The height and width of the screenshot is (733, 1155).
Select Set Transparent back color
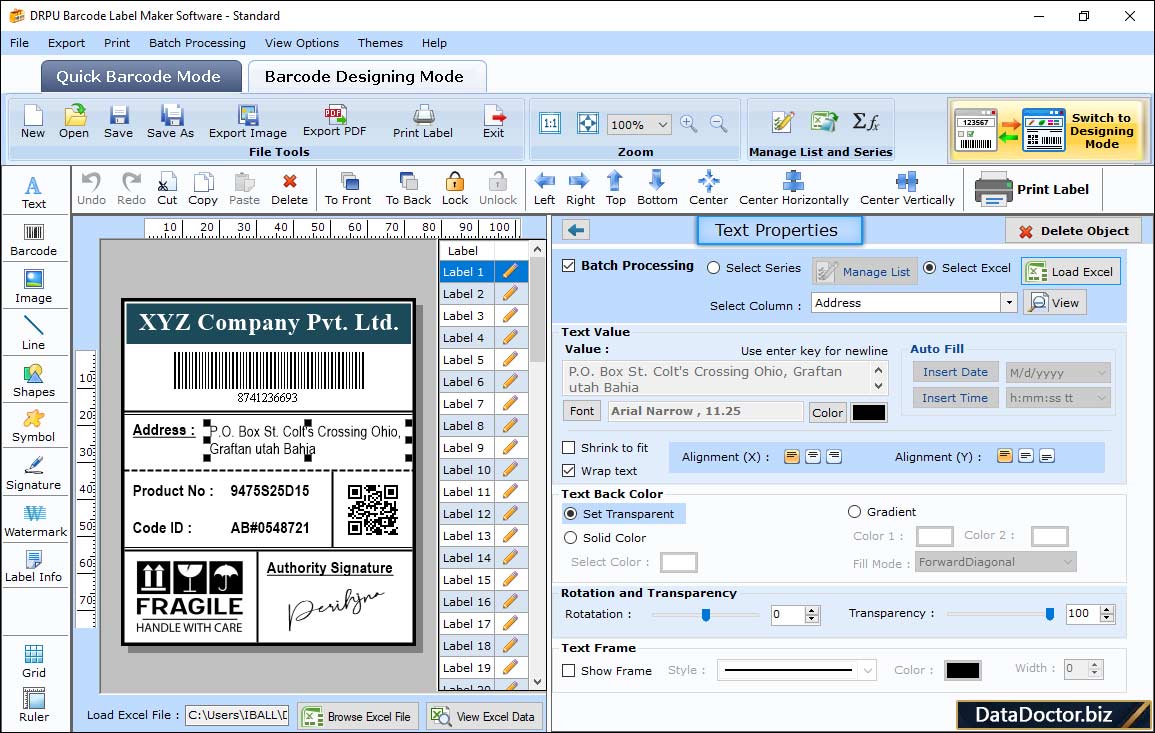pos(570,514)
